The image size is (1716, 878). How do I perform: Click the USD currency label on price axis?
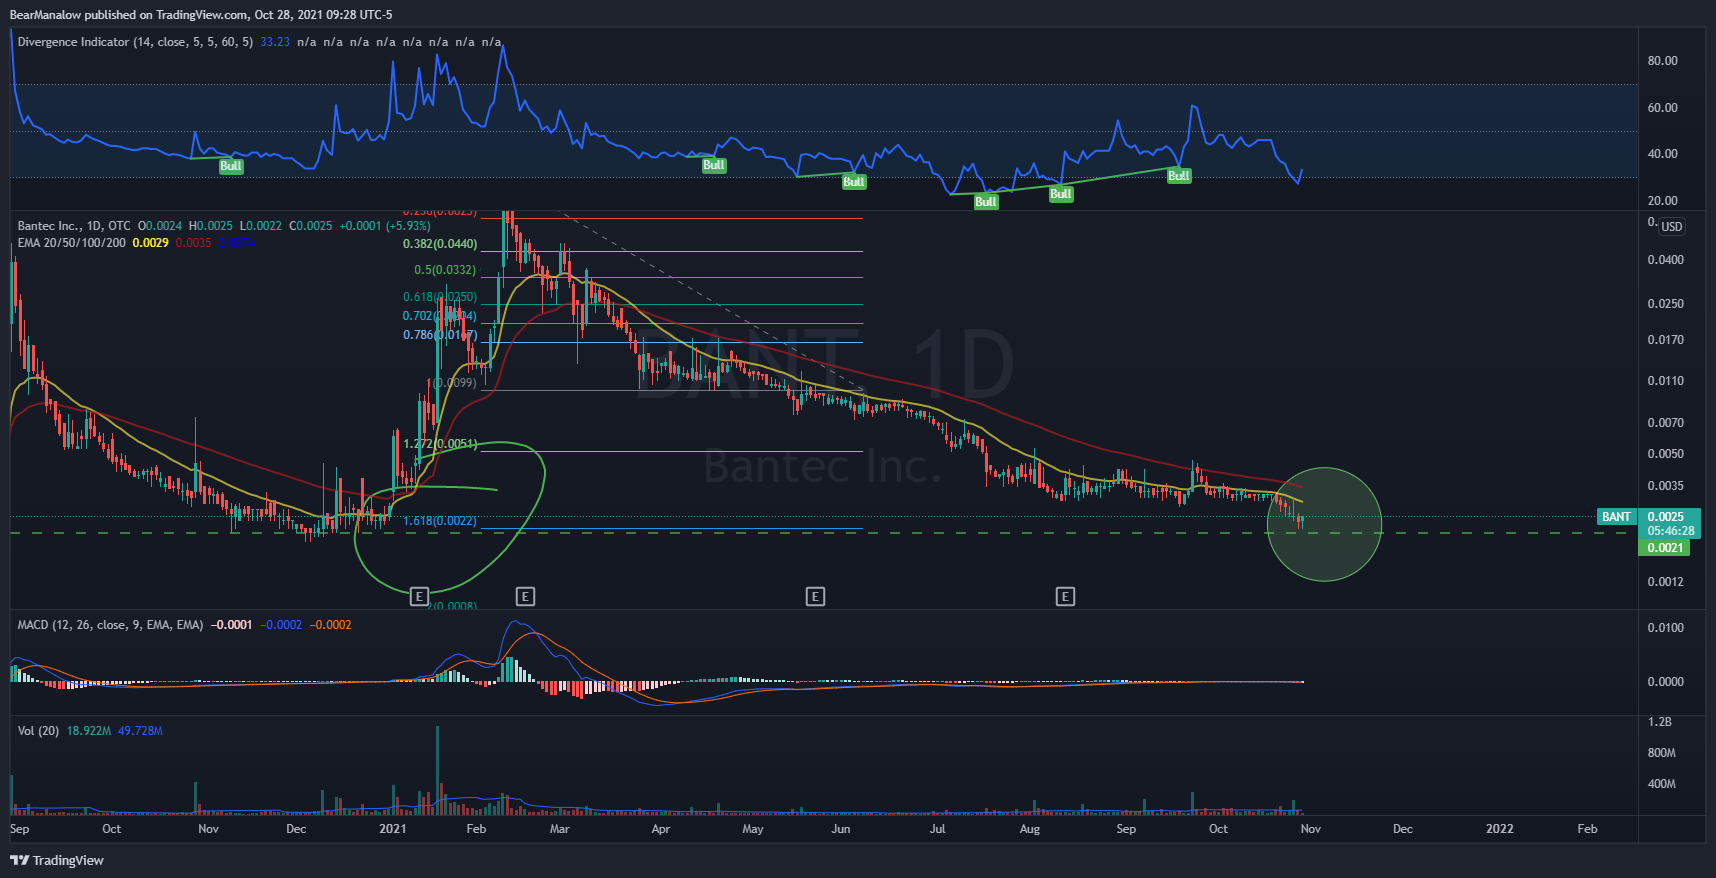pos(1672,227)
